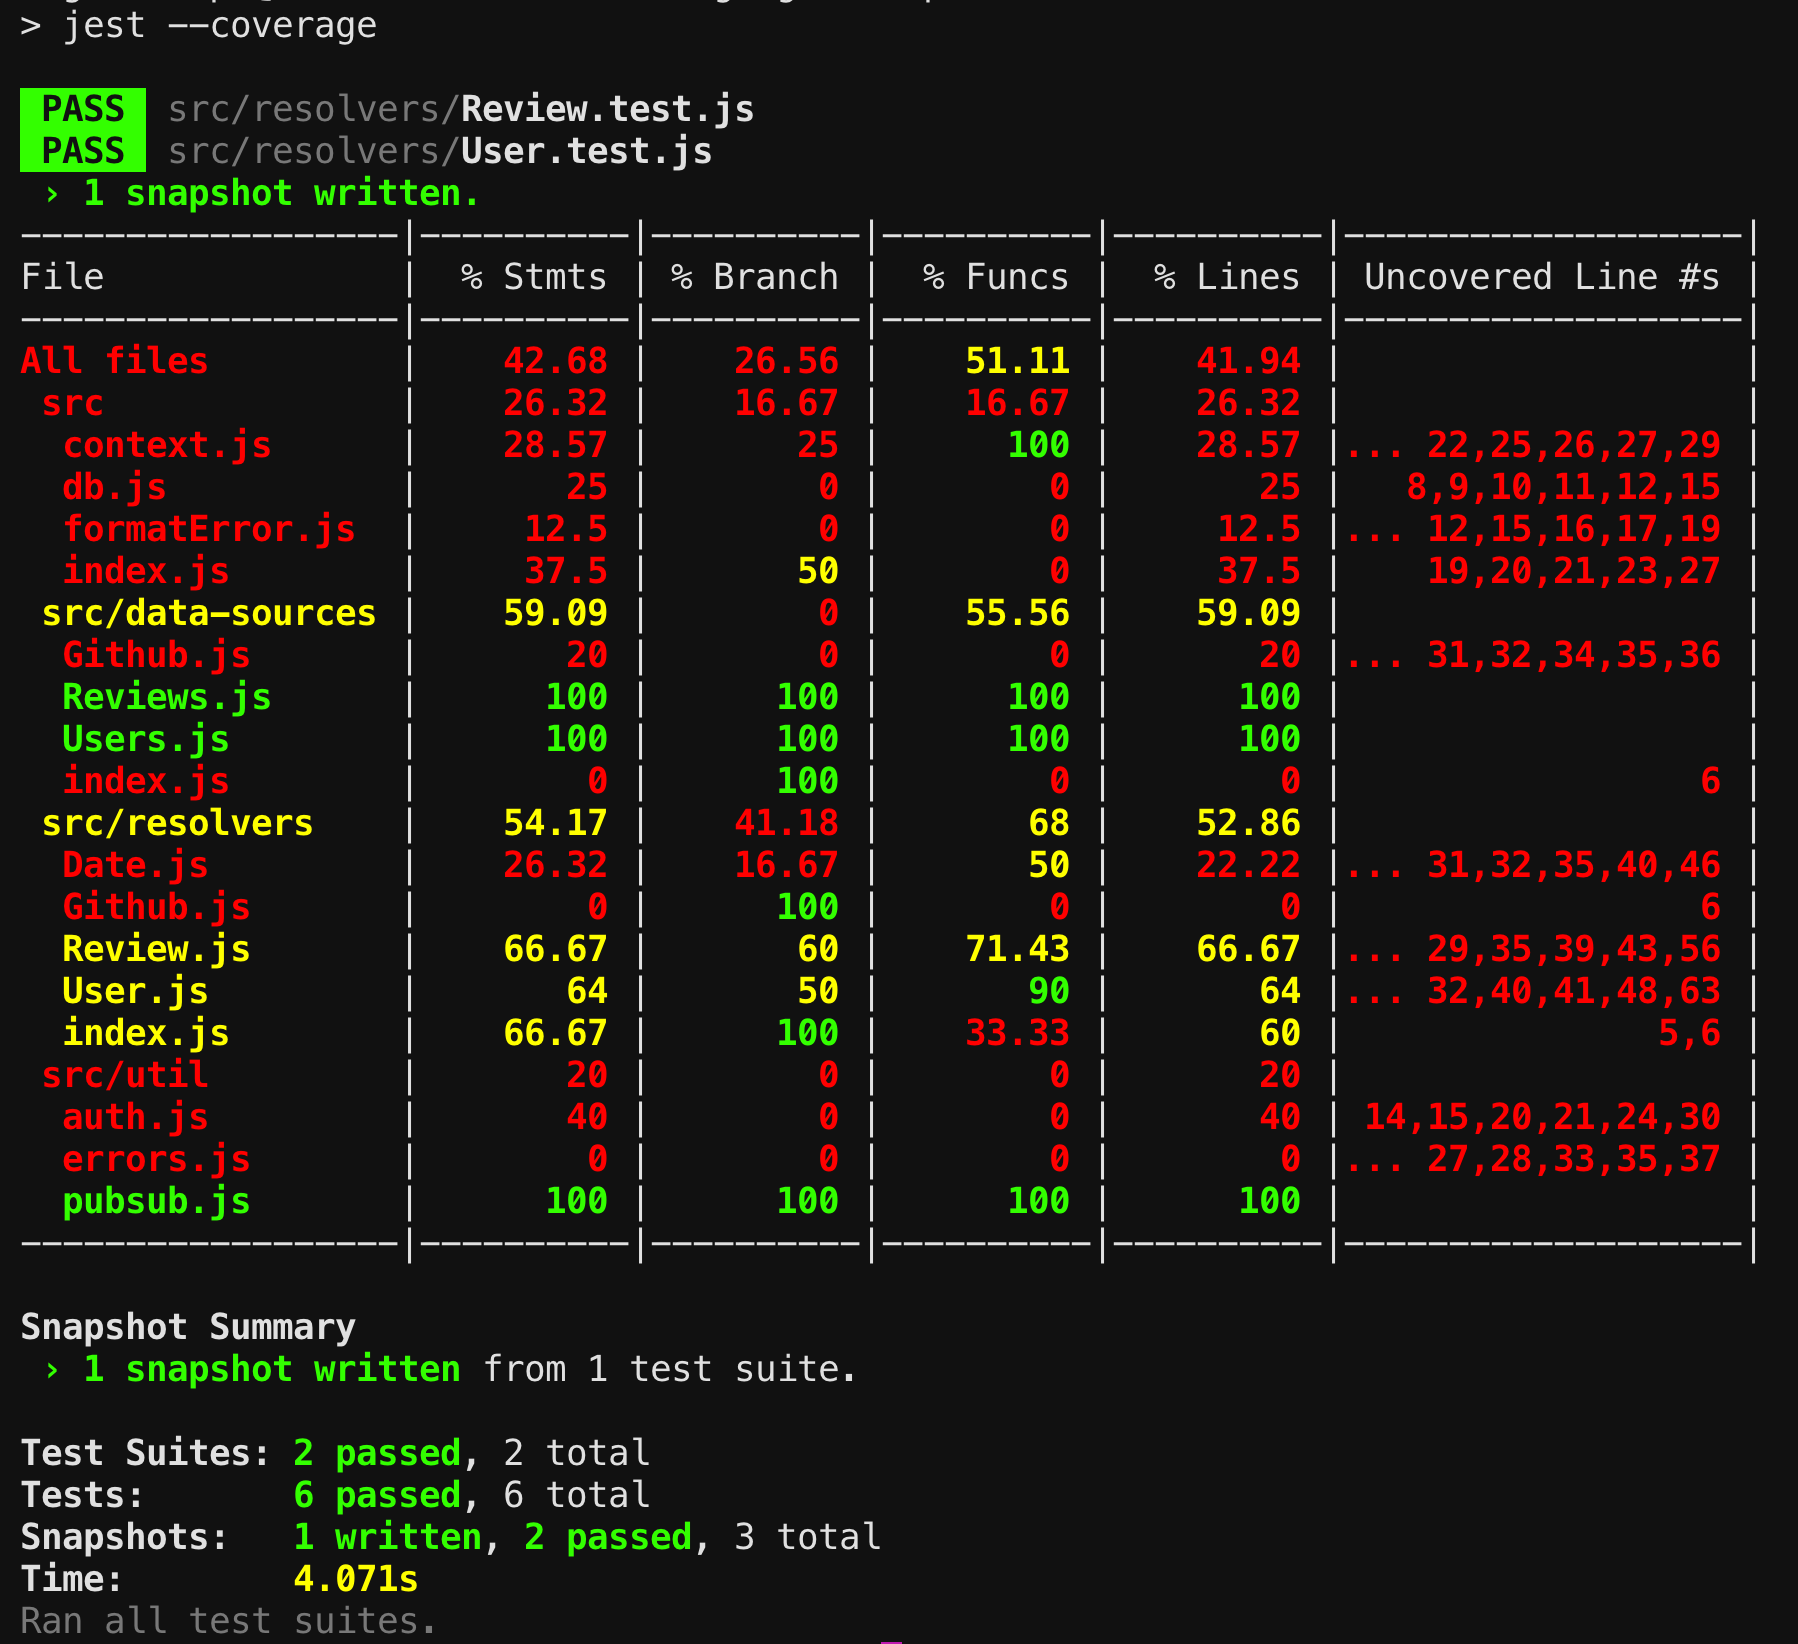Click the db.js file name
Viewport: 1798px width, 1644px height.
point(115,487)
